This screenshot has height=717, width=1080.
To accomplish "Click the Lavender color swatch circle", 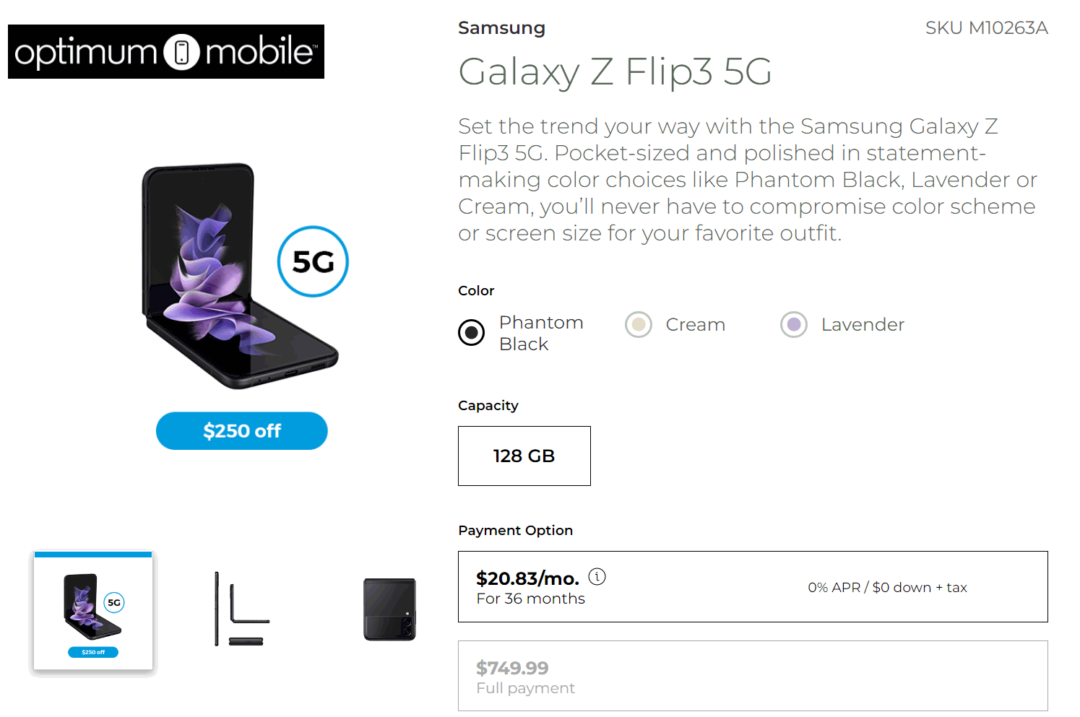I will 793,324.
